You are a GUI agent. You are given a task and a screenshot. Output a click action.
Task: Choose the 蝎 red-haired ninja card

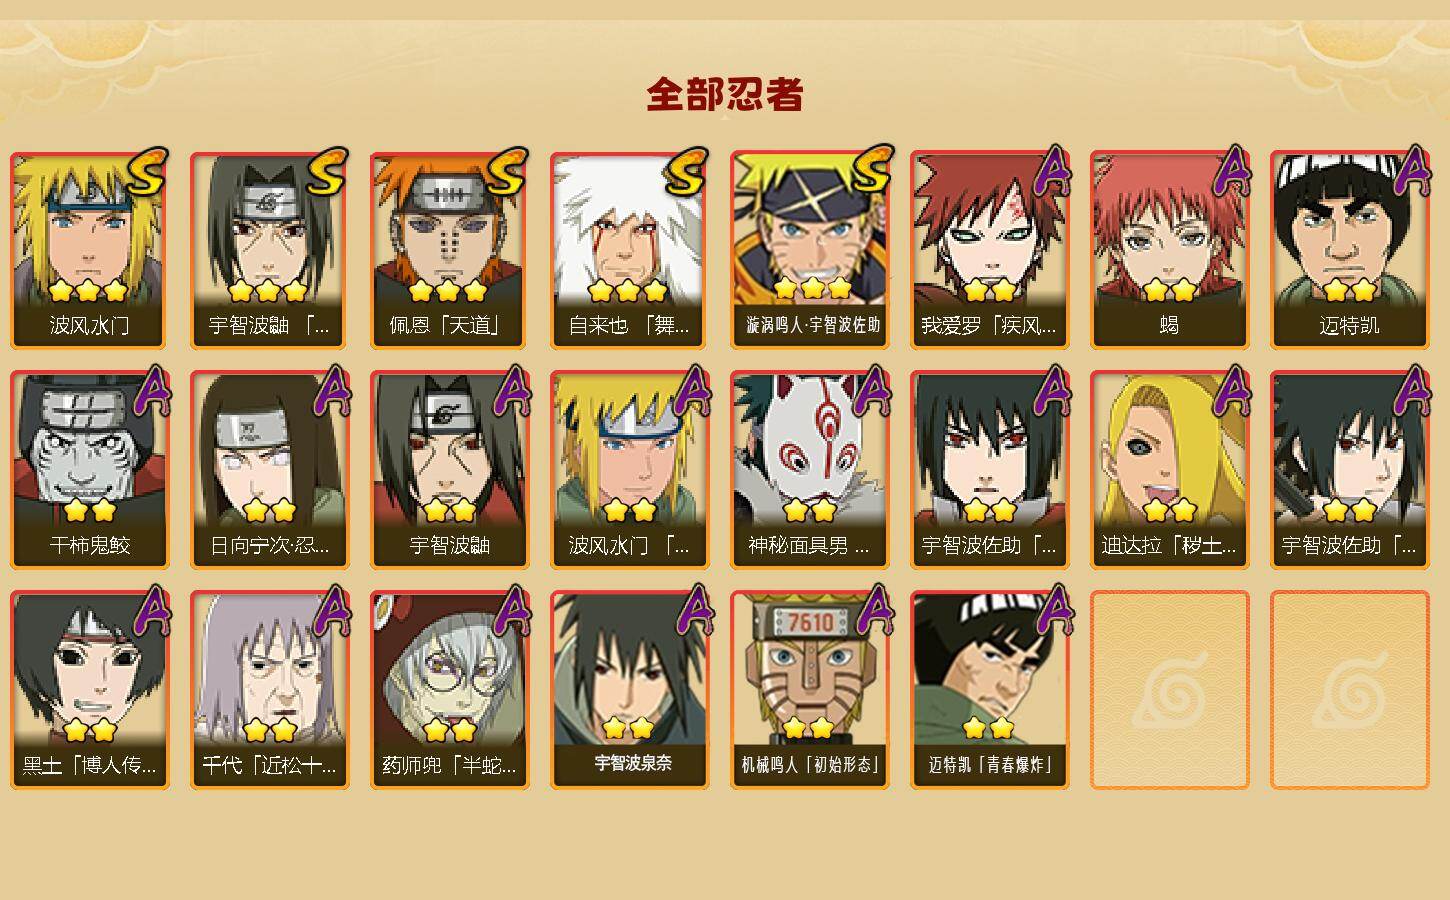pos(1170,250)
